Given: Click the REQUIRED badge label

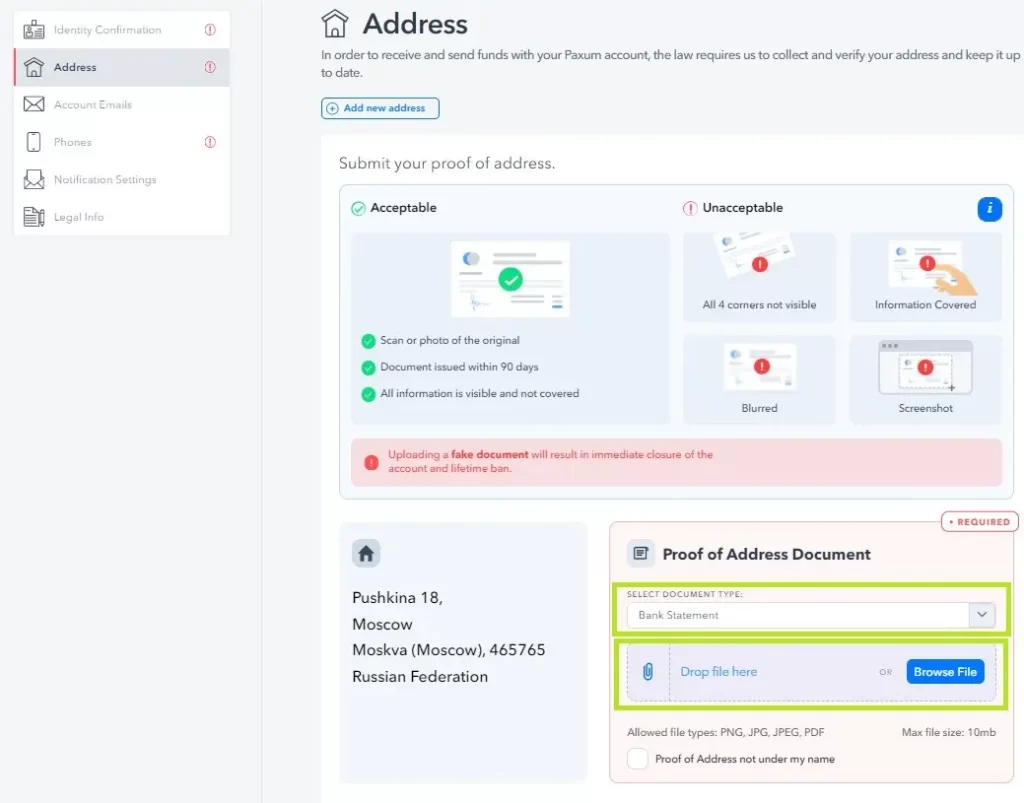Looking at the screenshot, I should [x=980, y=522].
